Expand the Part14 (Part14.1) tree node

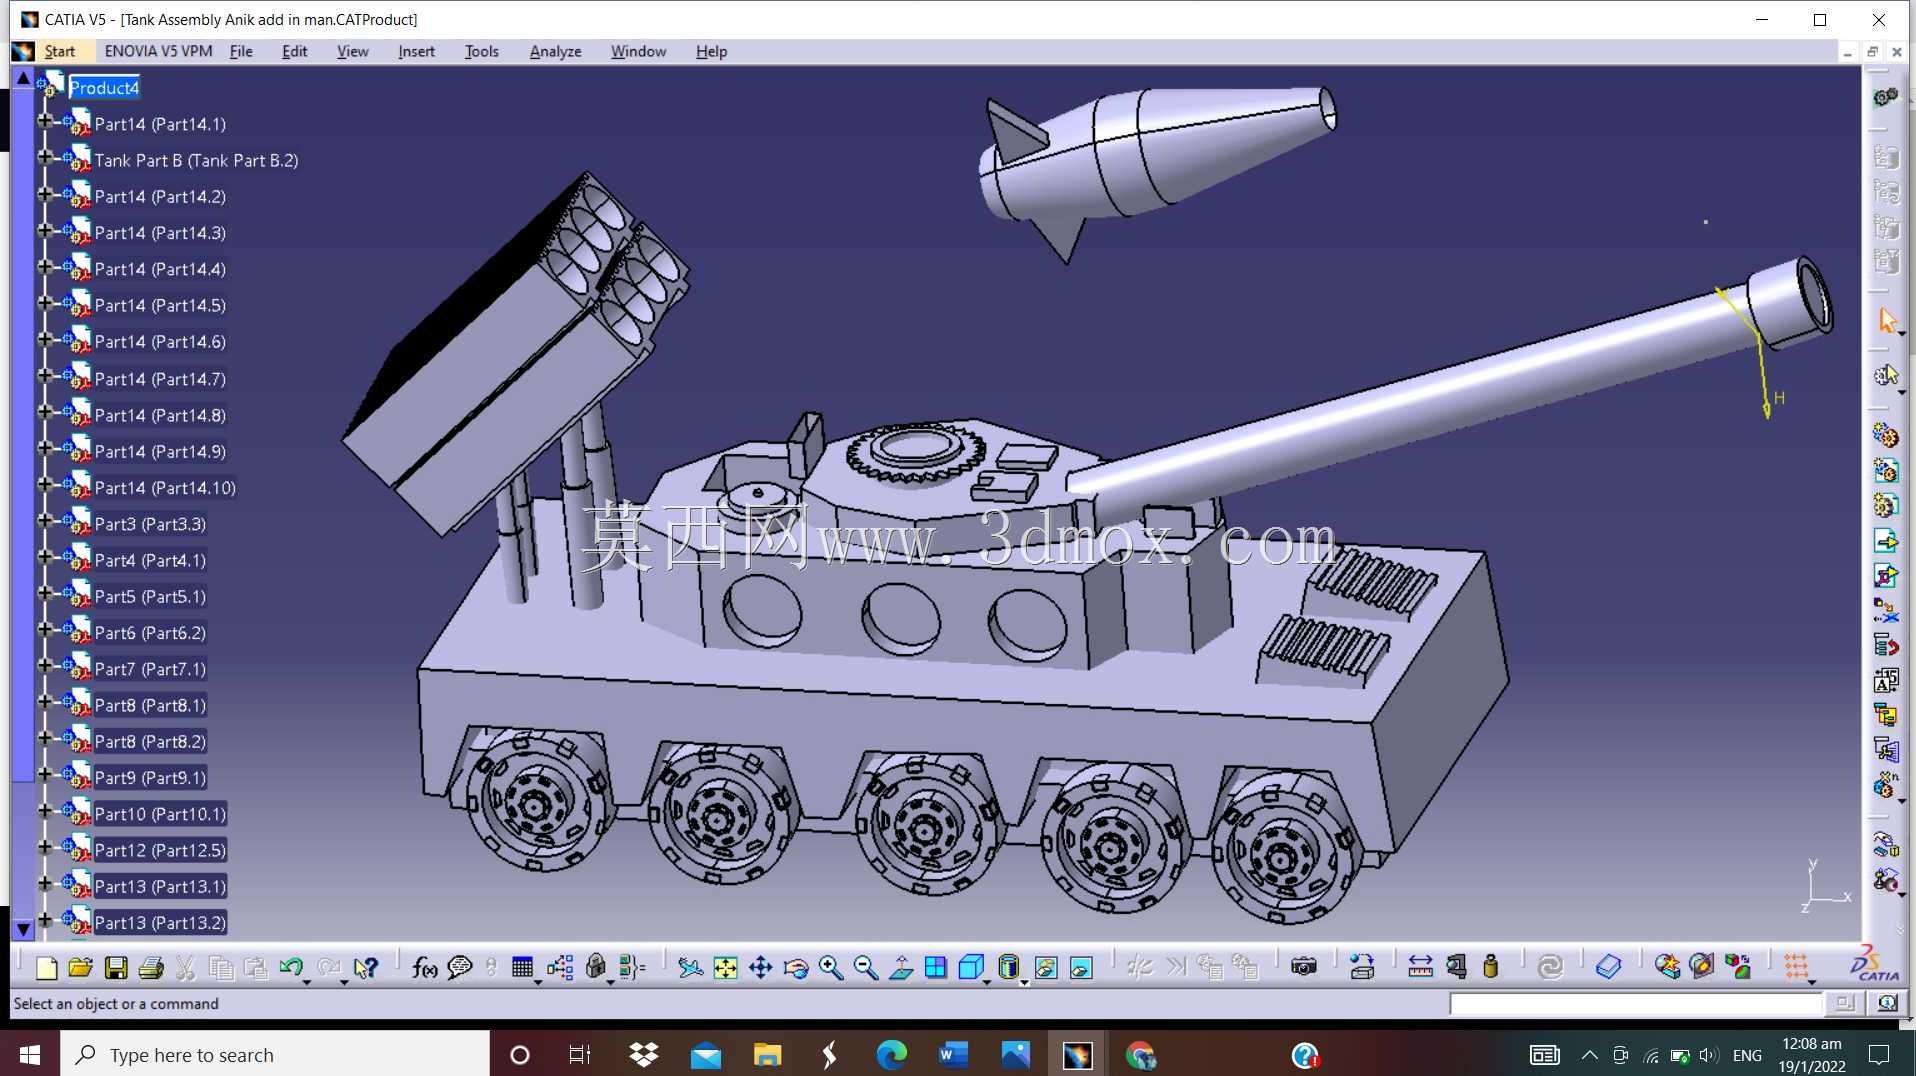44,121
